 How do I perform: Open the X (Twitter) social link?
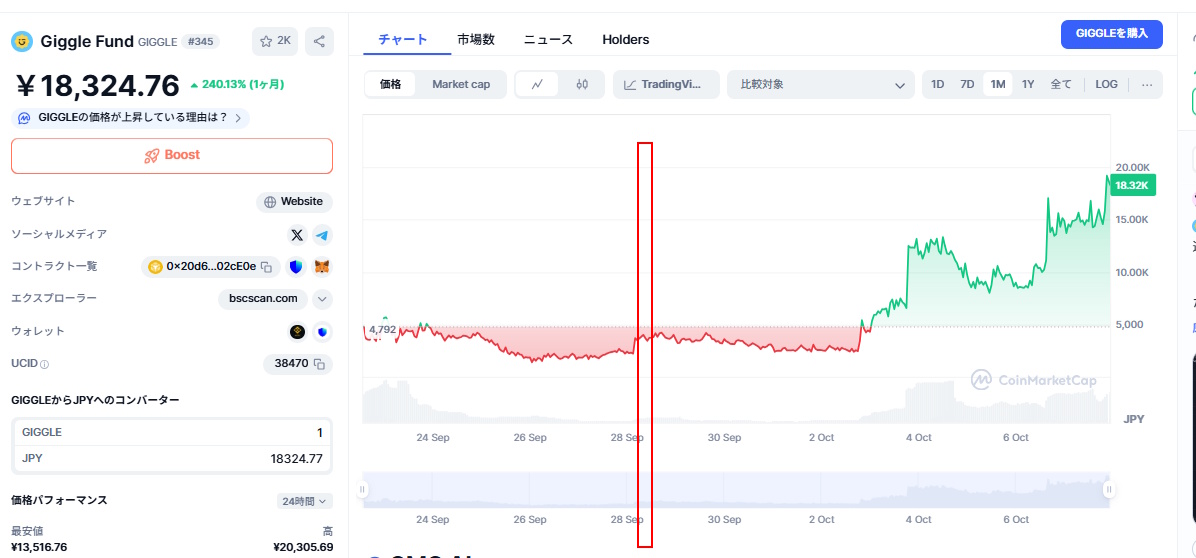coord(297,235)
